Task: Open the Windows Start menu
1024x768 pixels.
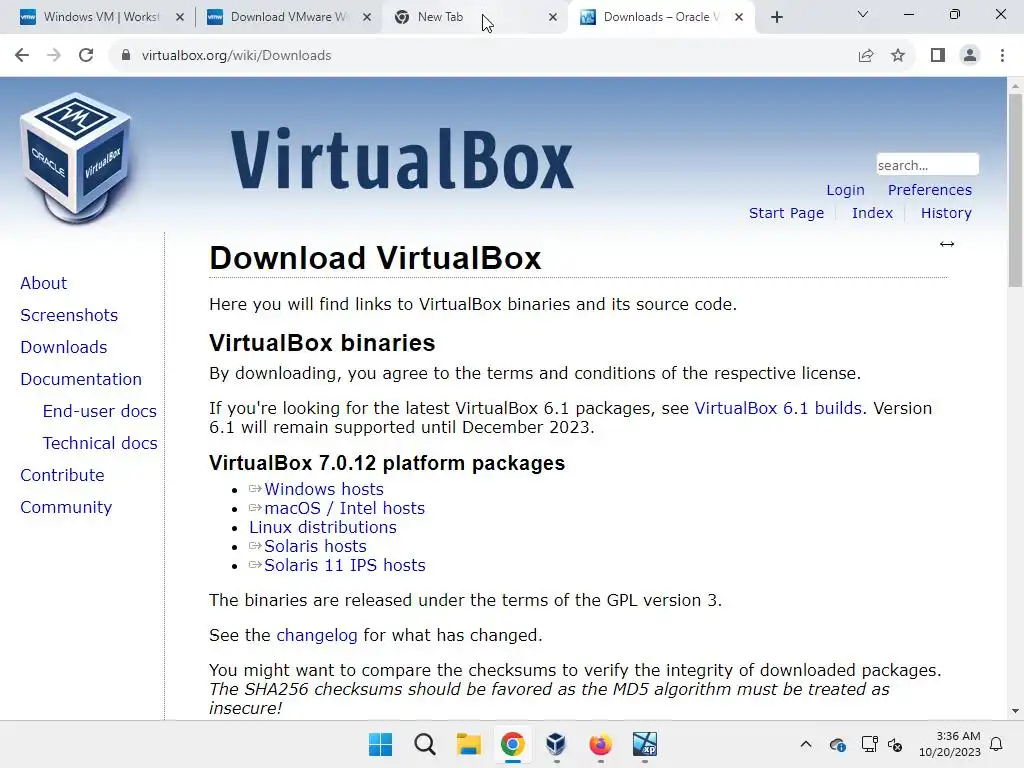Action: [381, 744]
